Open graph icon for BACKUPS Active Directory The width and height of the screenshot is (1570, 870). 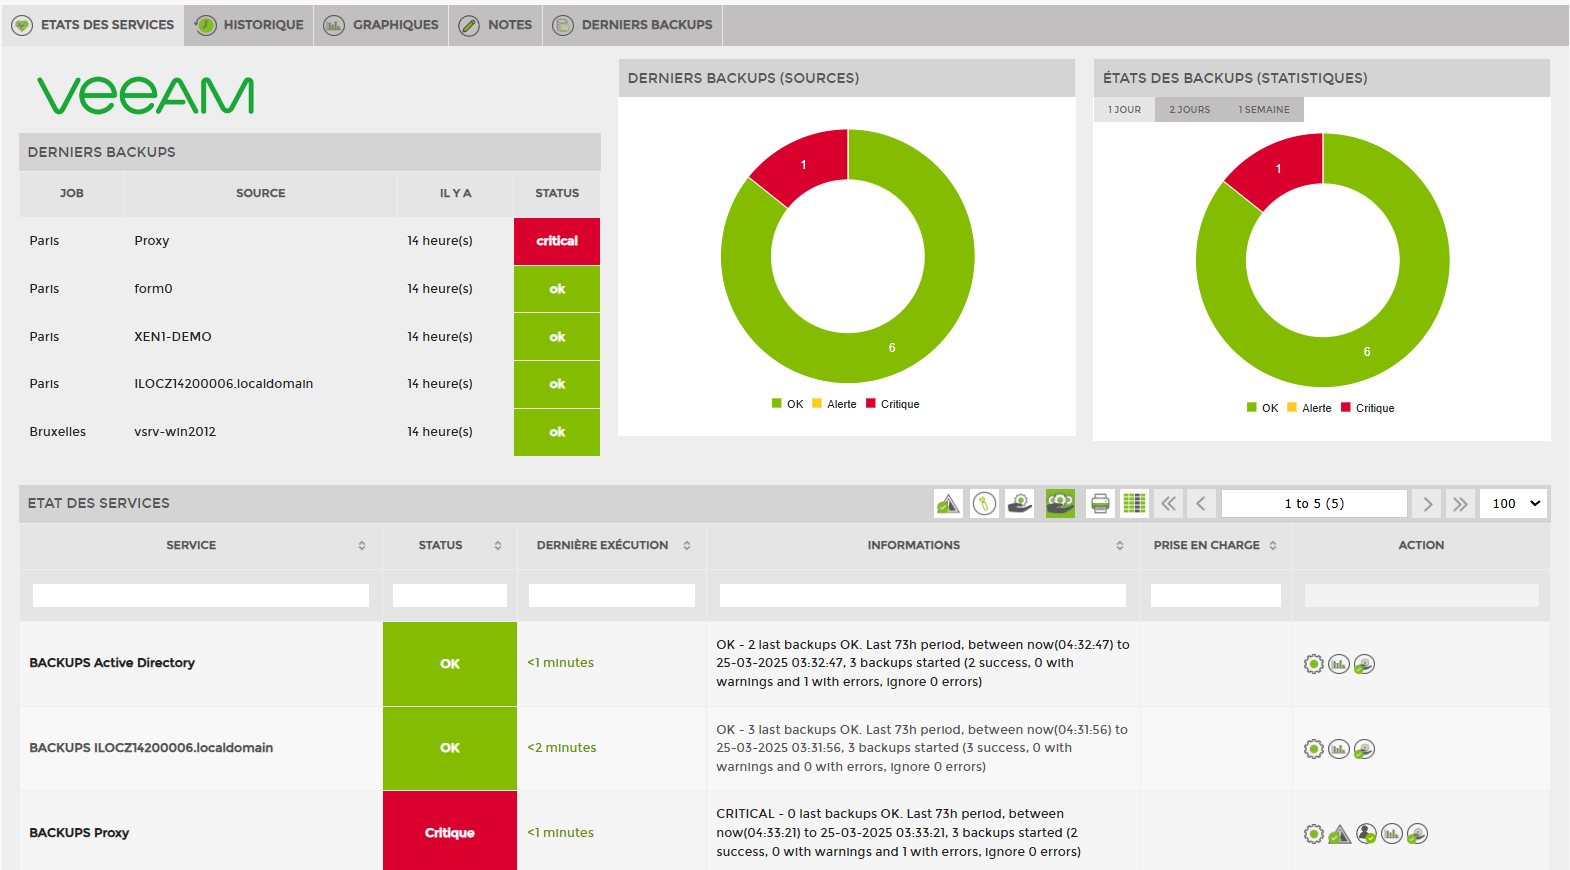tap(1339, 664)
